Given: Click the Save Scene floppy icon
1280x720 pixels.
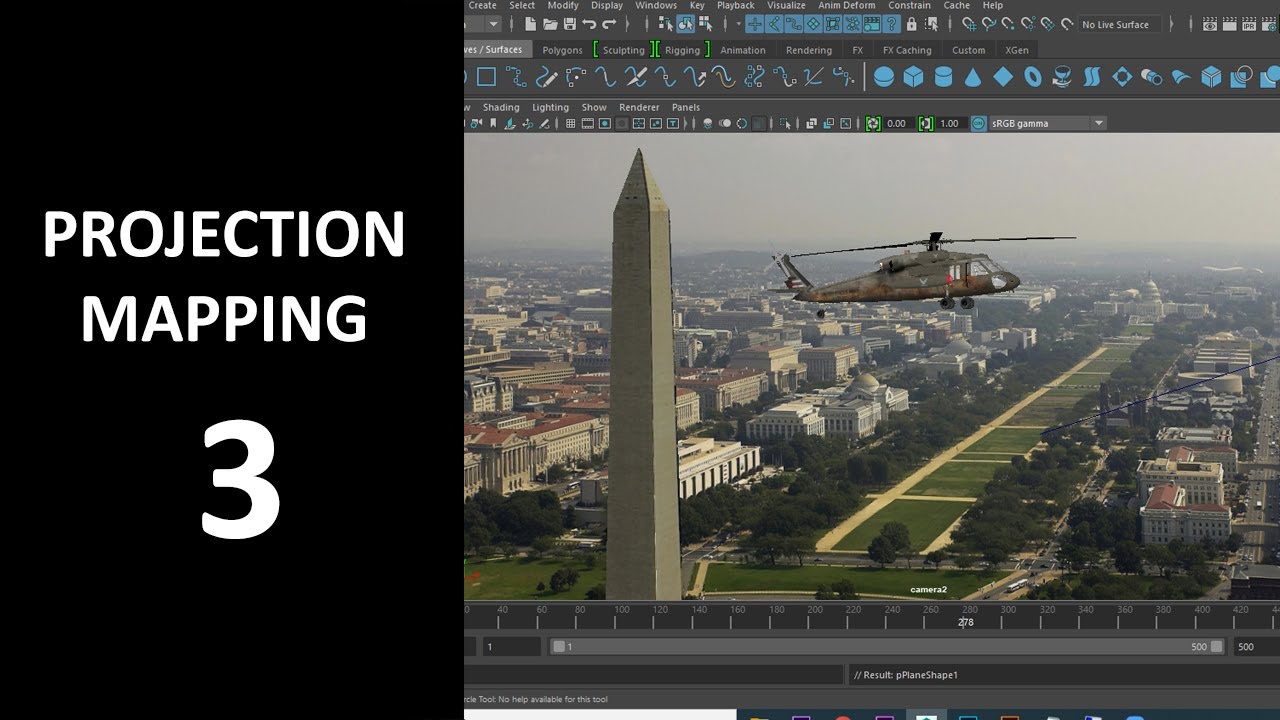Looking at the screenshot, I should point(569,24).
